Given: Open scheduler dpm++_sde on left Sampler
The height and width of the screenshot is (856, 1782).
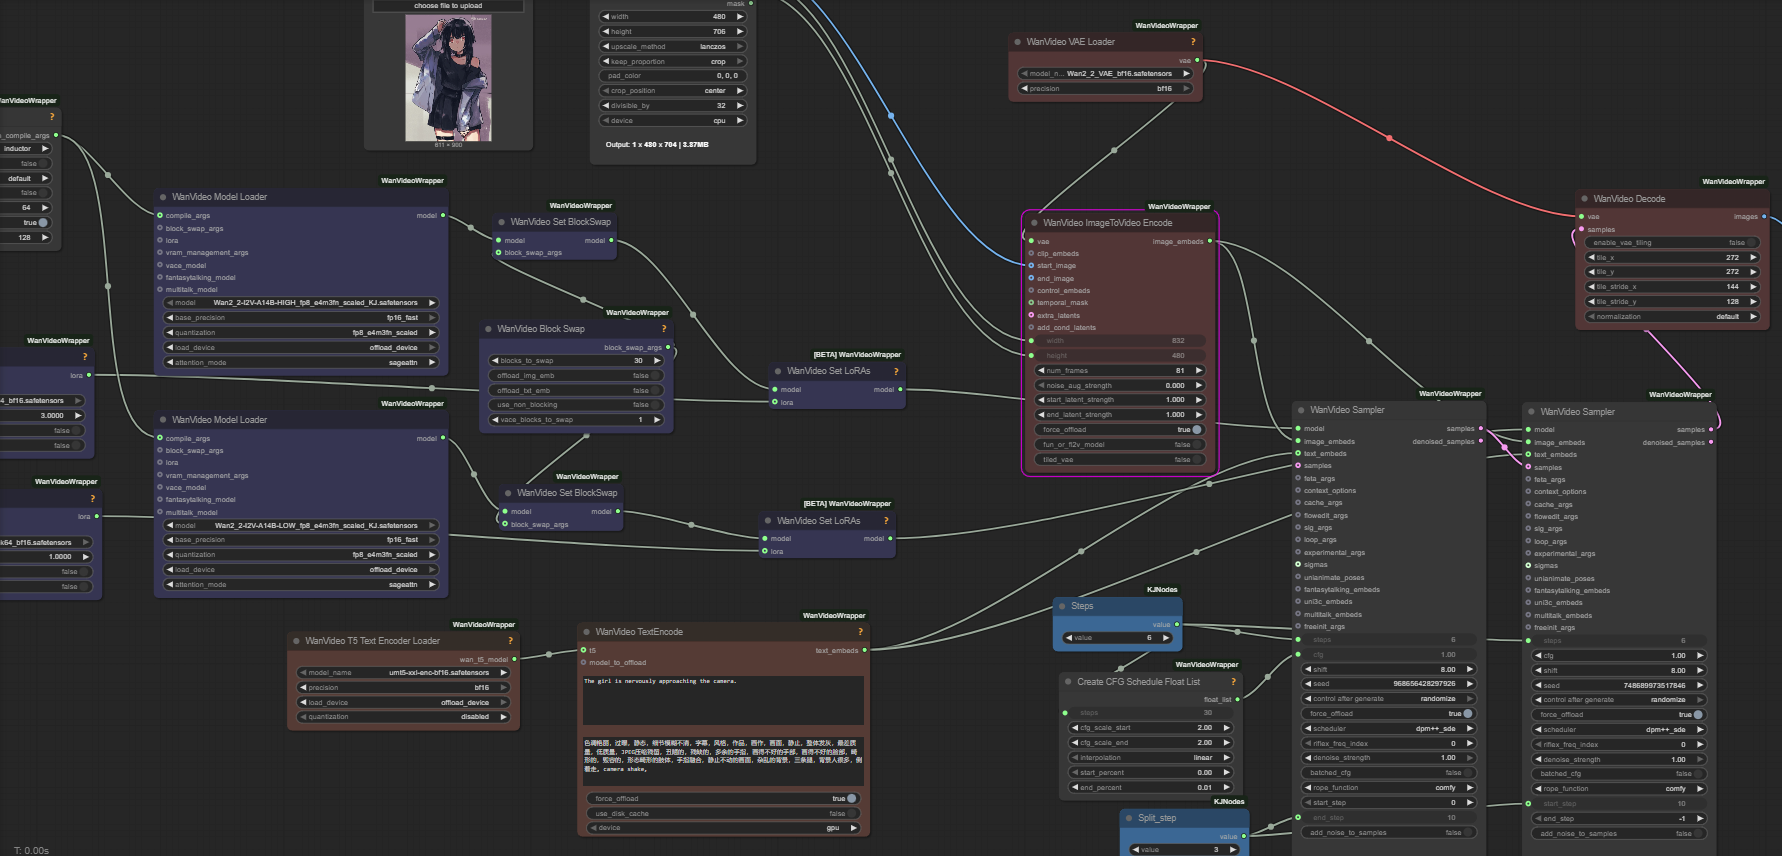Looking at the screenshot, I should pos(1390,729).
